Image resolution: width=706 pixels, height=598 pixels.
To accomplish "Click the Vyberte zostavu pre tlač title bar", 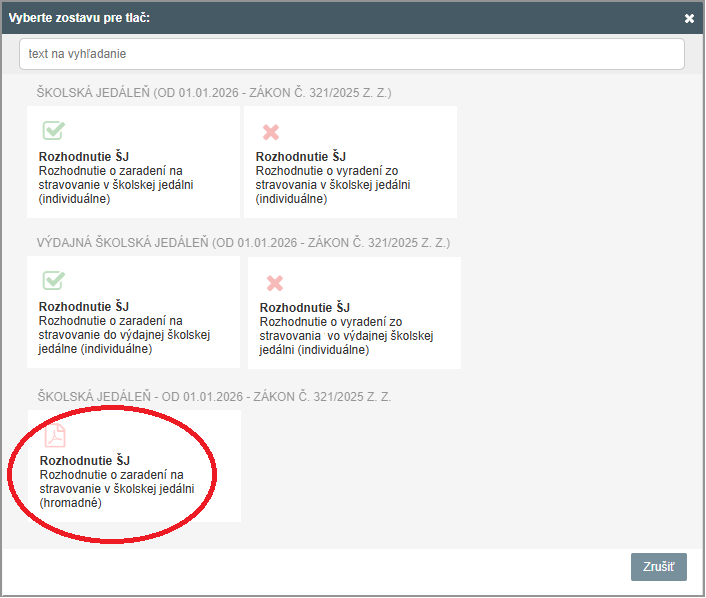I will (300, 18).
